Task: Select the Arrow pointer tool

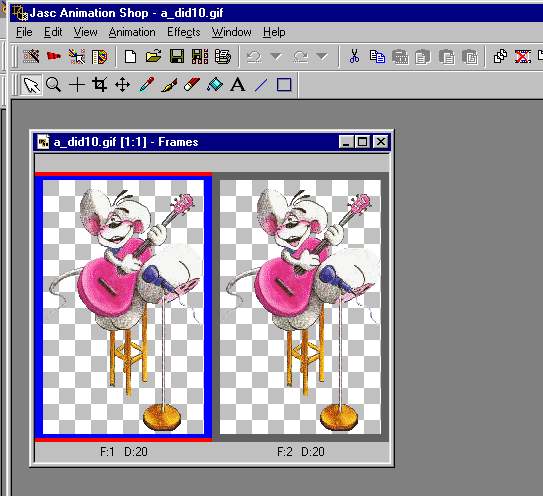Action: [31, 85]
